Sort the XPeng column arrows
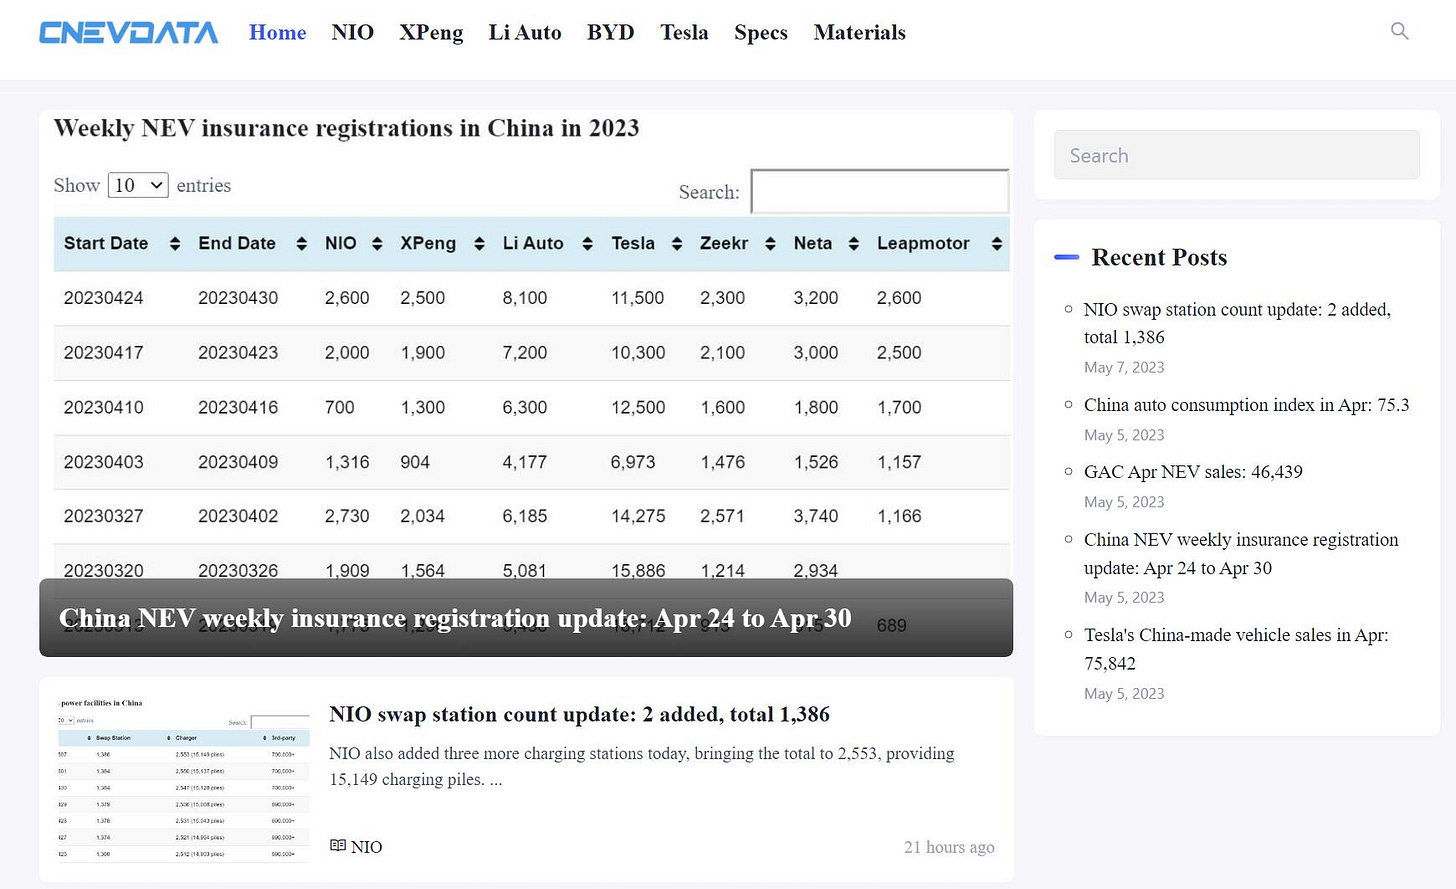Screen dimensions: 1456x889 click(x=479, y=244)
